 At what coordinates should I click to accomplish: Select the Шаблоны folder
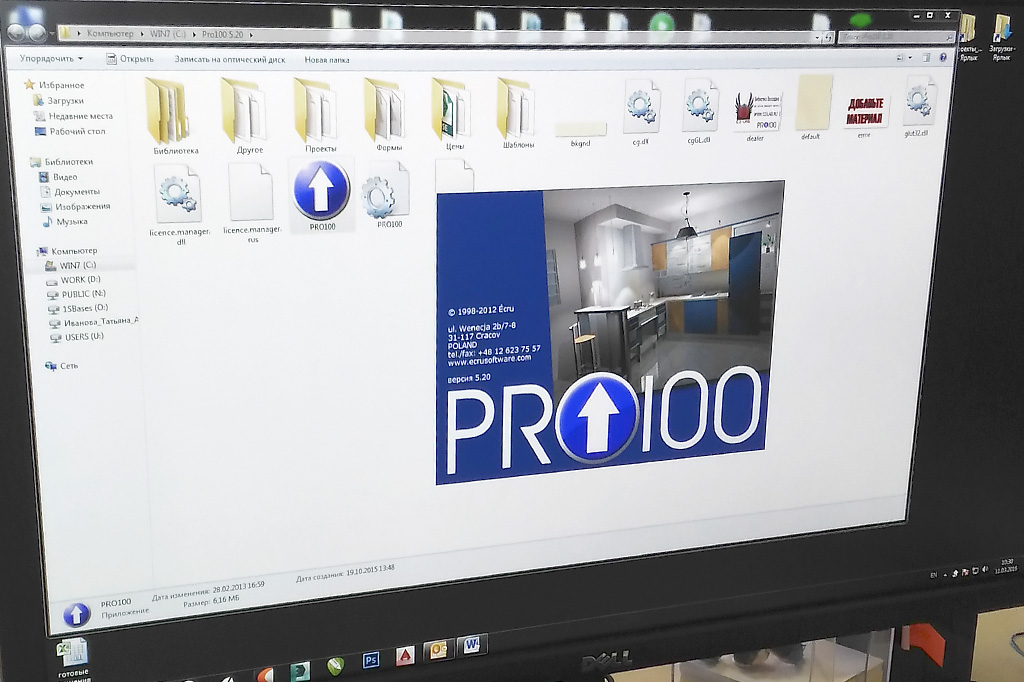coord(517,112)
